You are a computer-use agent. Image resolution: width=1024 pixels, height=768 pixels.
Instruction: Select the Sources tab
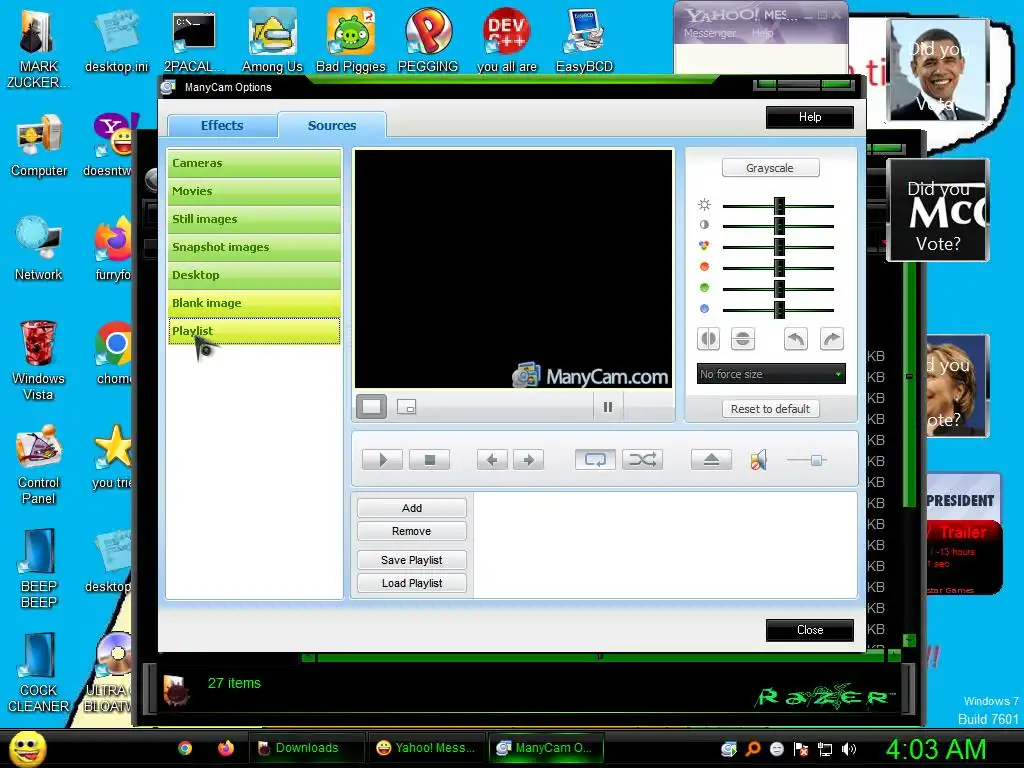(332, 125)
